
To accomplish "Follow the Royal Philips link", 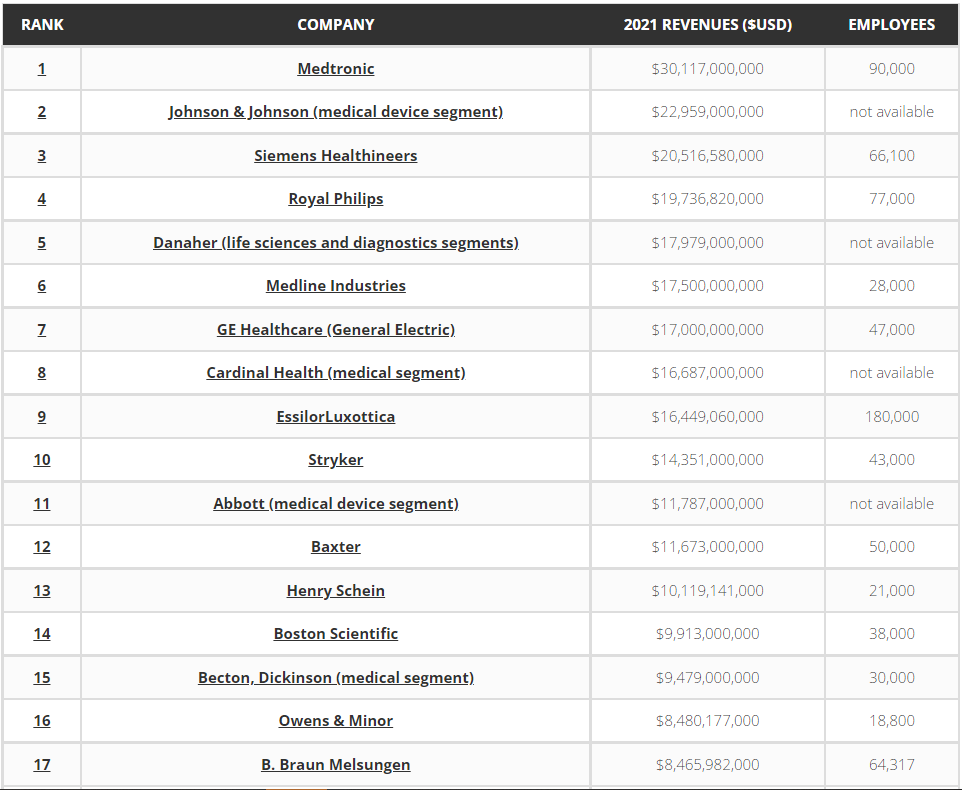I will pos(336,199).
